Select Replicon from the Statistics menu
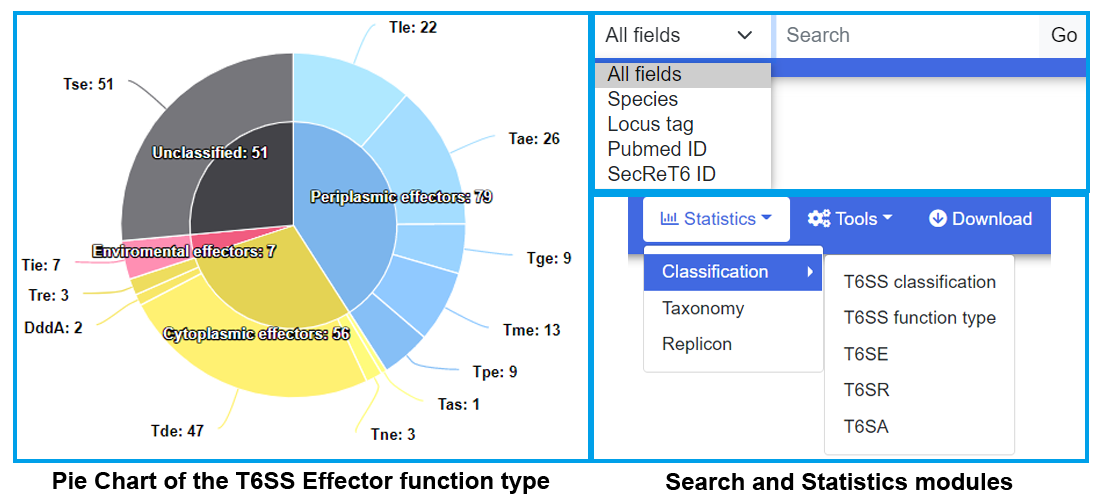1099x494 pixels. point(697,344)
